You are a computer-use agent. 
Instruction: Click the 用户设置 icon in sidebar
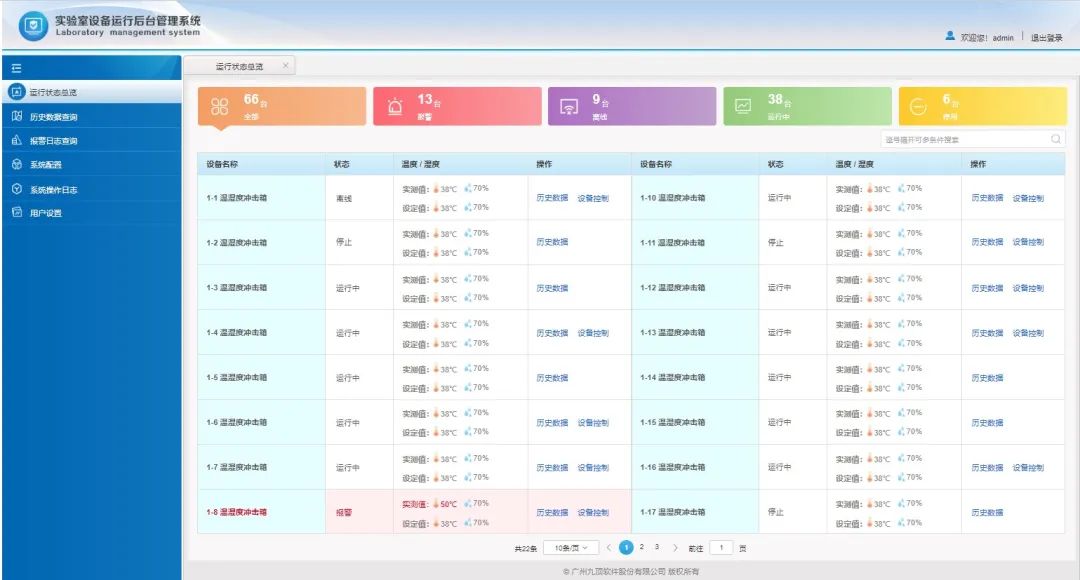pos(16,212)
